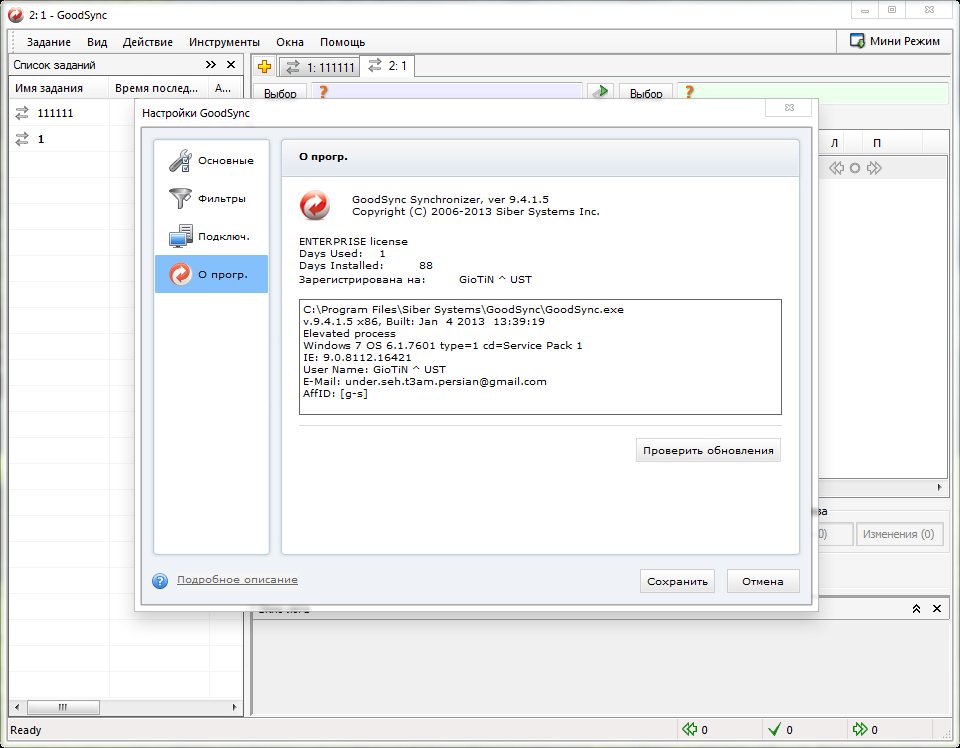960x748 pixels.
Task: Close the Список заданий panel
Action: pos(231,65)
